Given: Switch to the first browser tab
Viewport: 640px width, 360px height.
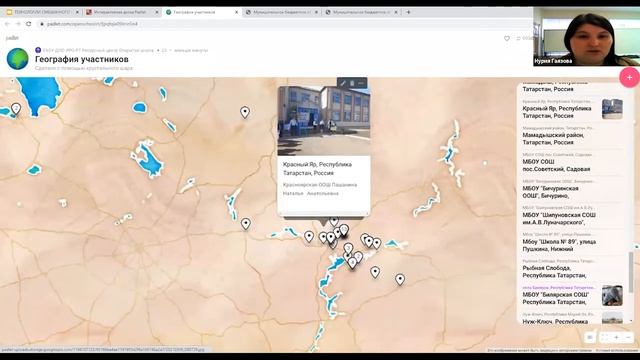Looking at the screenshot, I should point(41,12).
